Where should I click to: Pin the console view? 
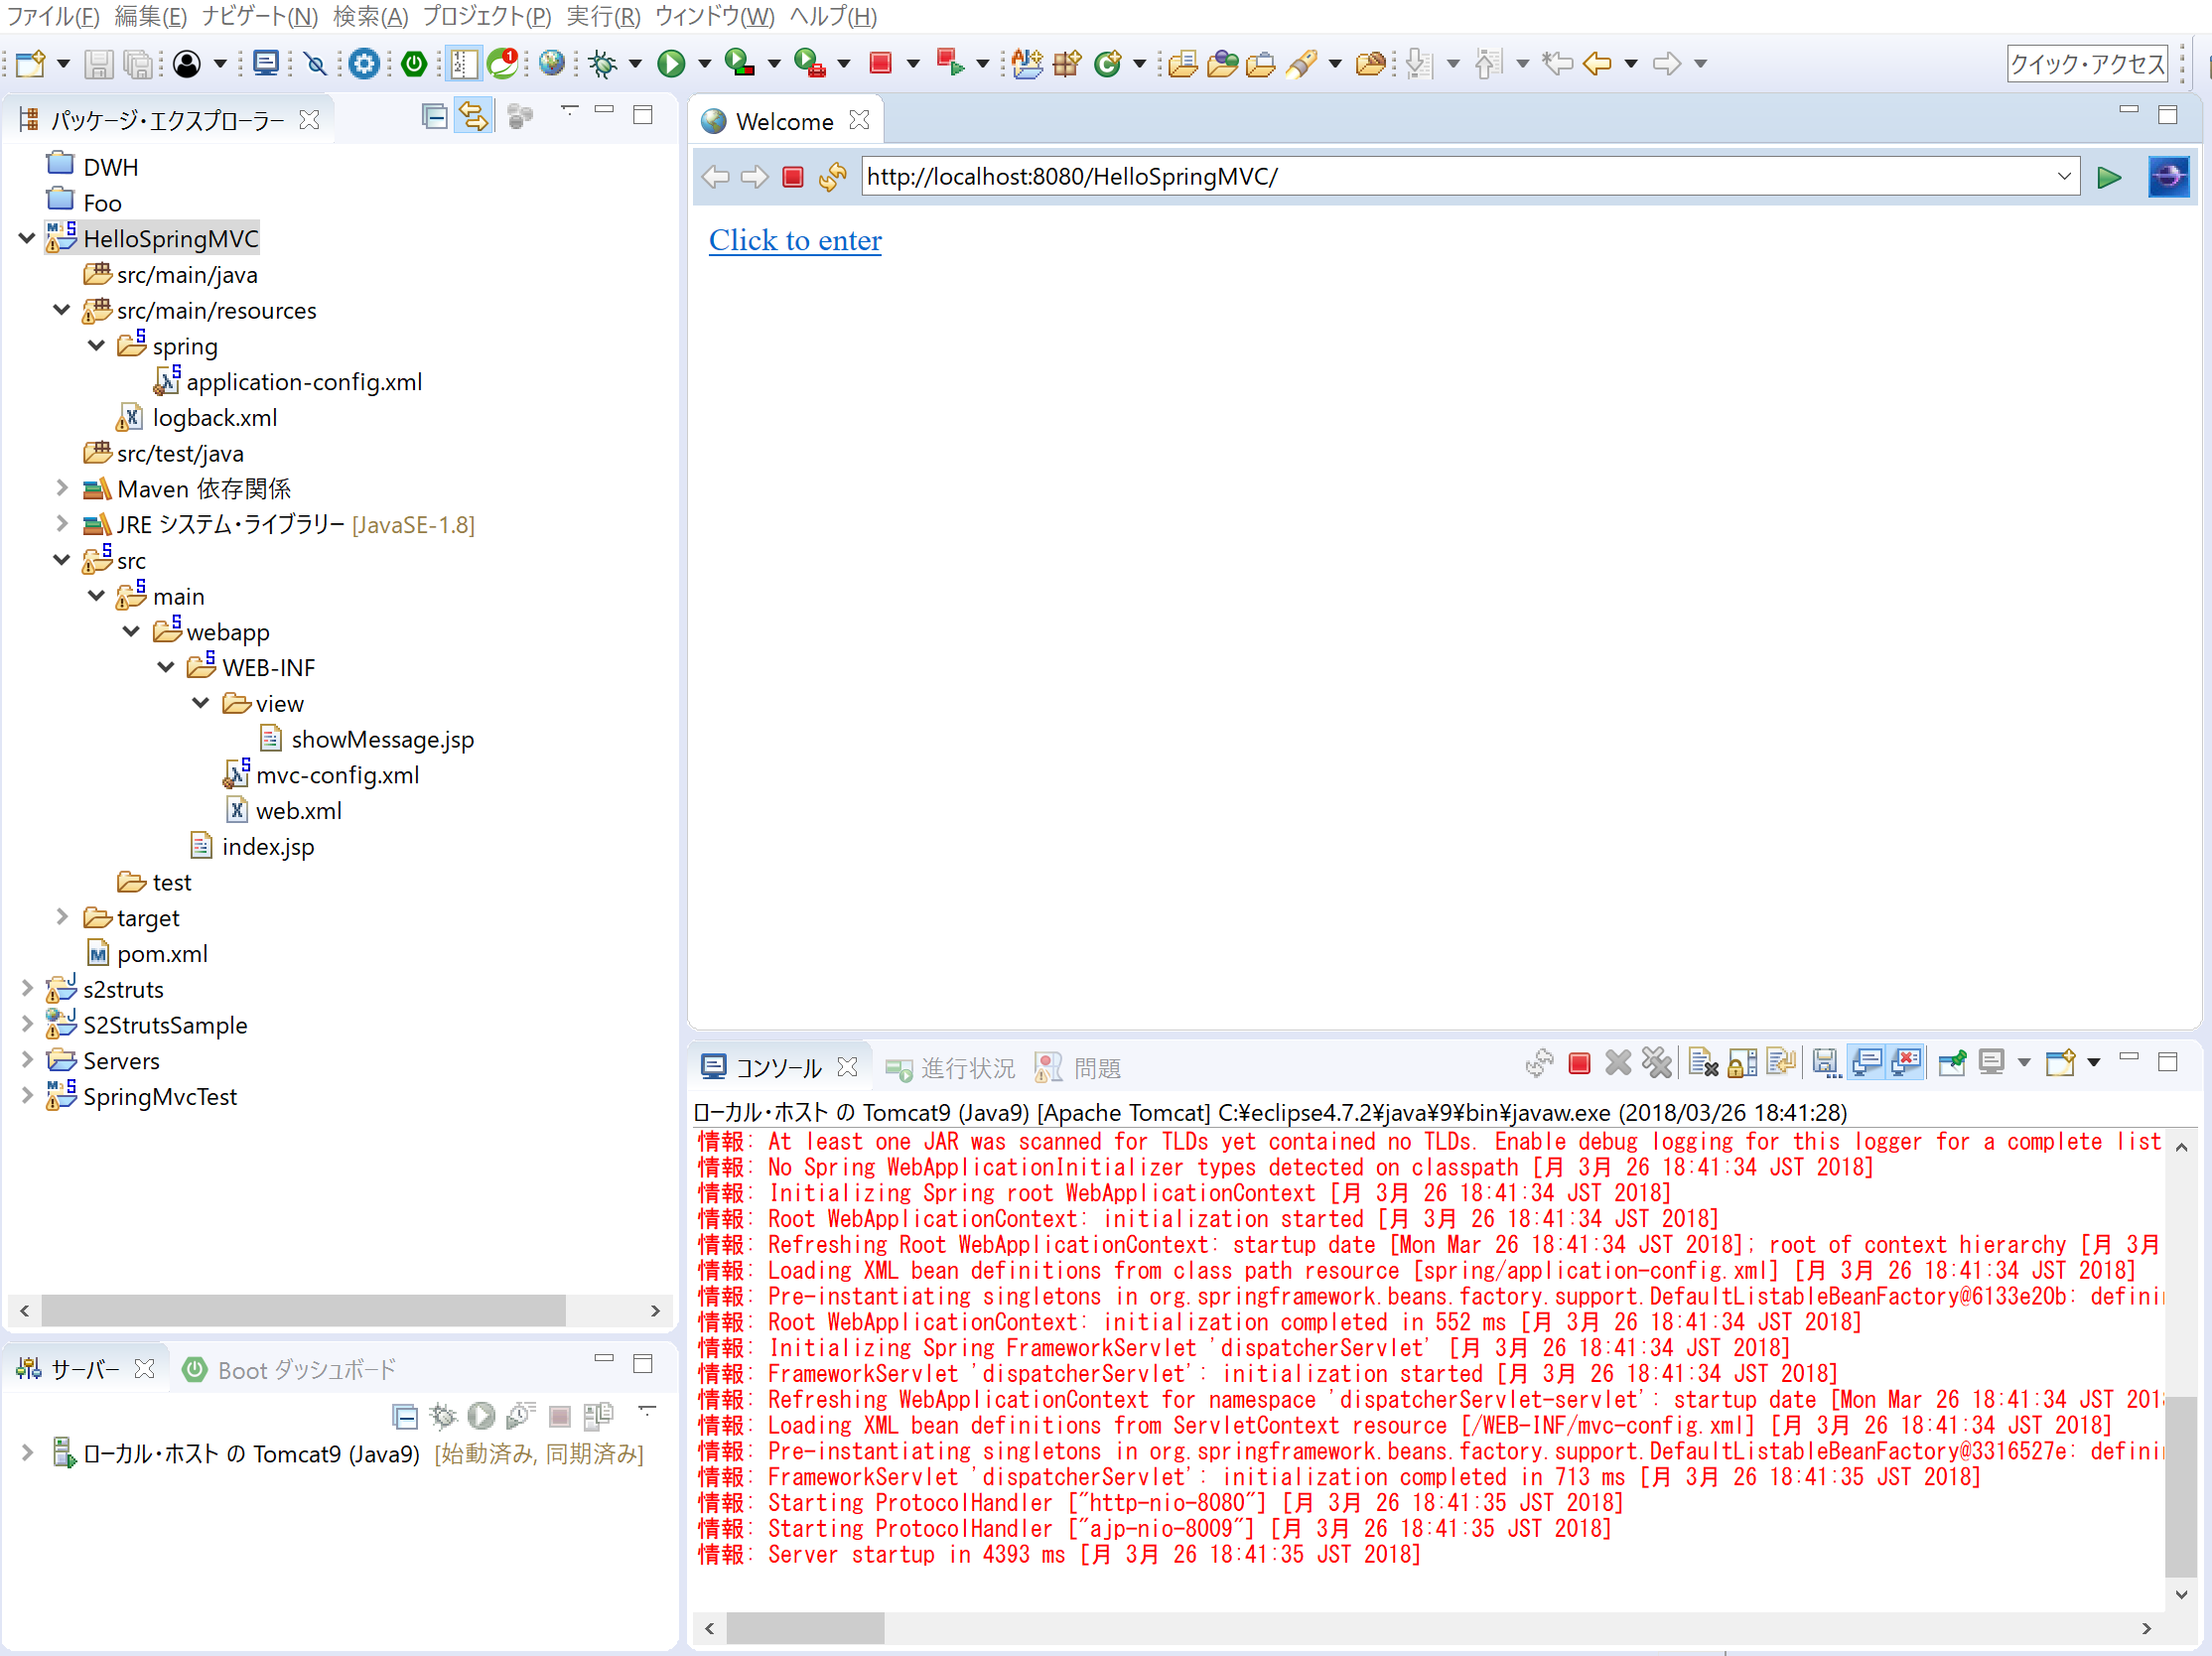click(x=1953, y=1063)
